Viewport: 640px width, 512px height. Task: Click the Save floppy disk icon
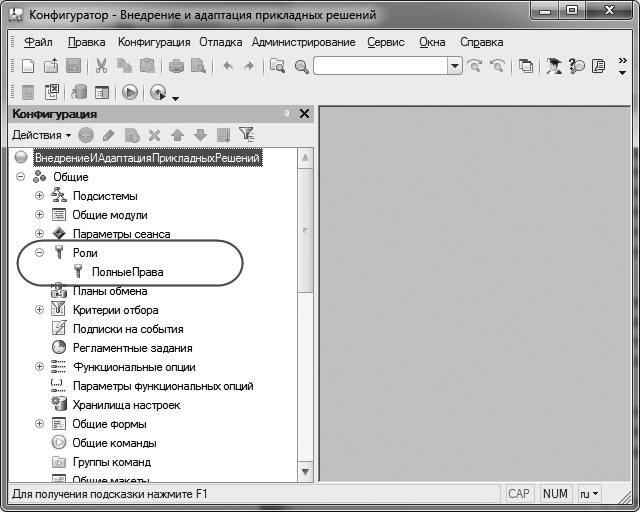73,66
